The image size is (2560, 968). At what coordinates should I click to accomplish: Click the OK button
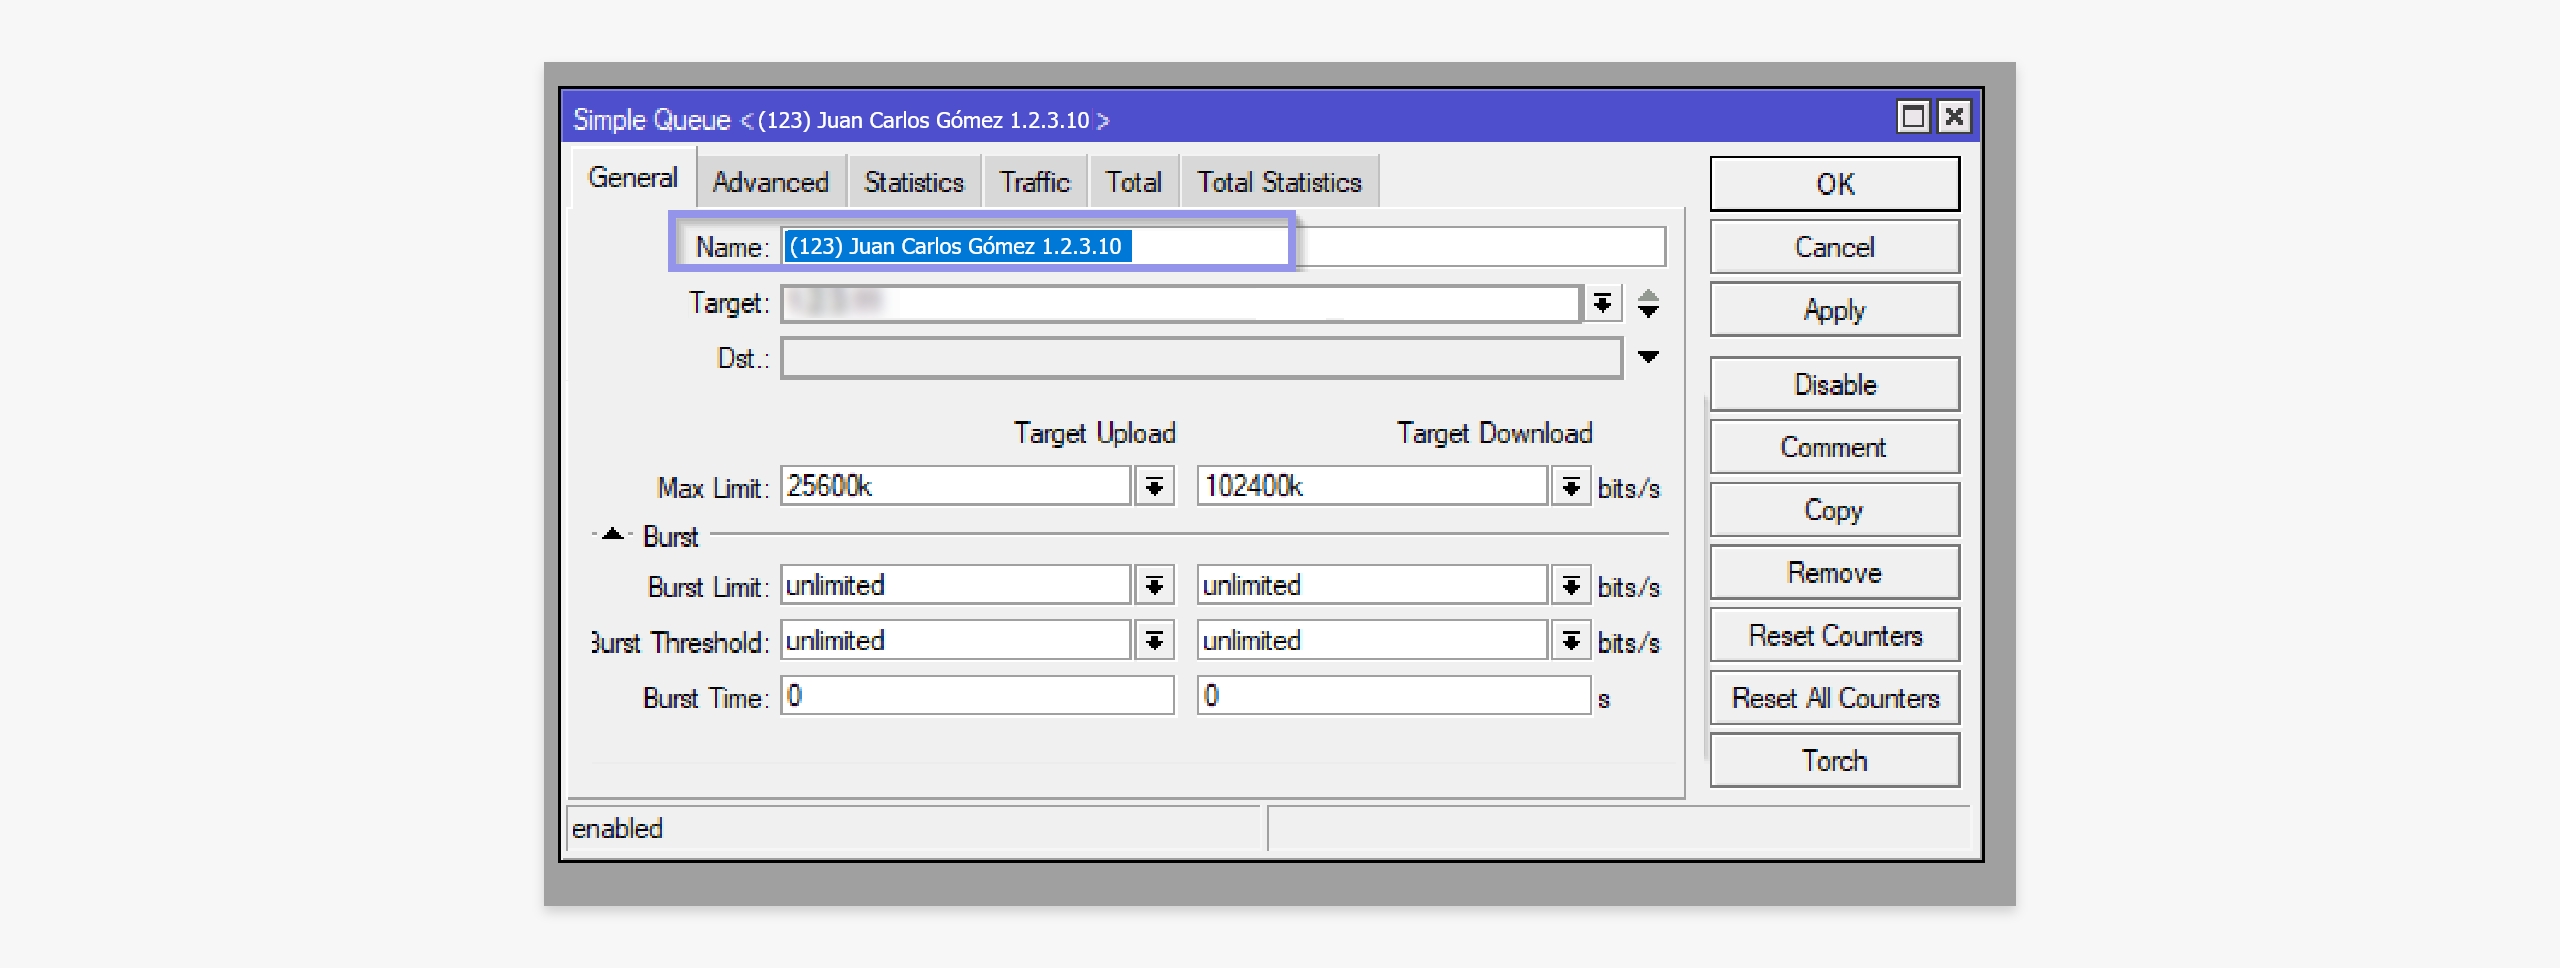1834,184
